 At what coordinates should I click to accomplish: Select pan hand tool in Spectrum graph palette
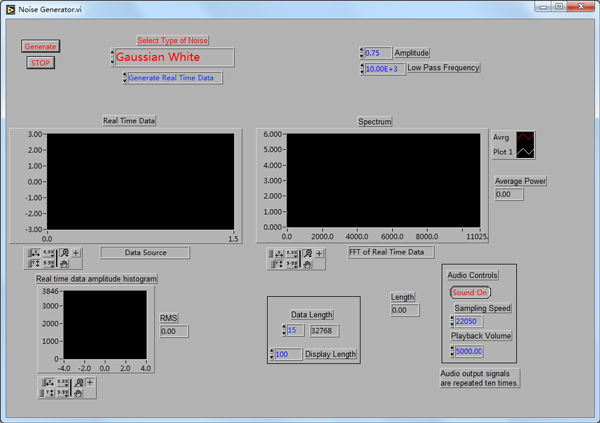click(306, 265)
